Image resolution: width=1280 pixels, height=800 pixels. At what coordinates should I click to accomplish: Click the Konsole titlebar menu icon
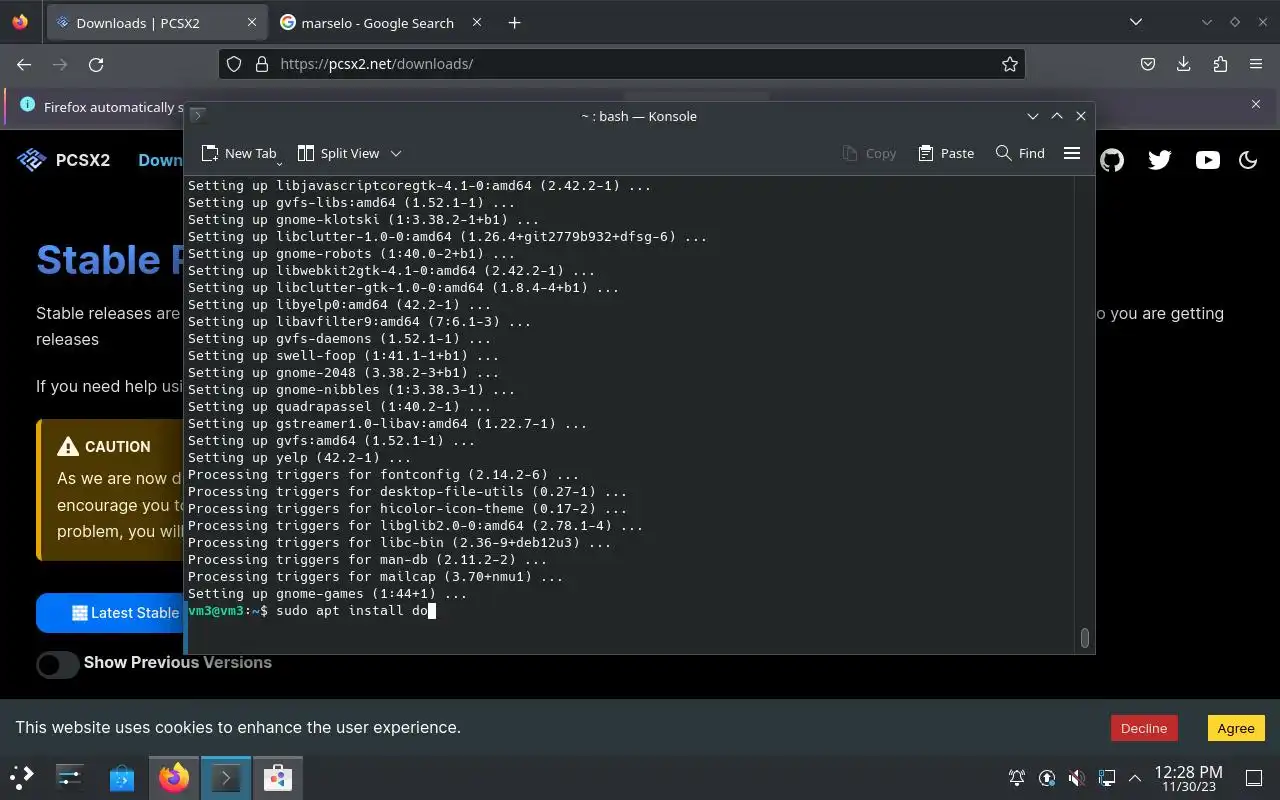198,116
